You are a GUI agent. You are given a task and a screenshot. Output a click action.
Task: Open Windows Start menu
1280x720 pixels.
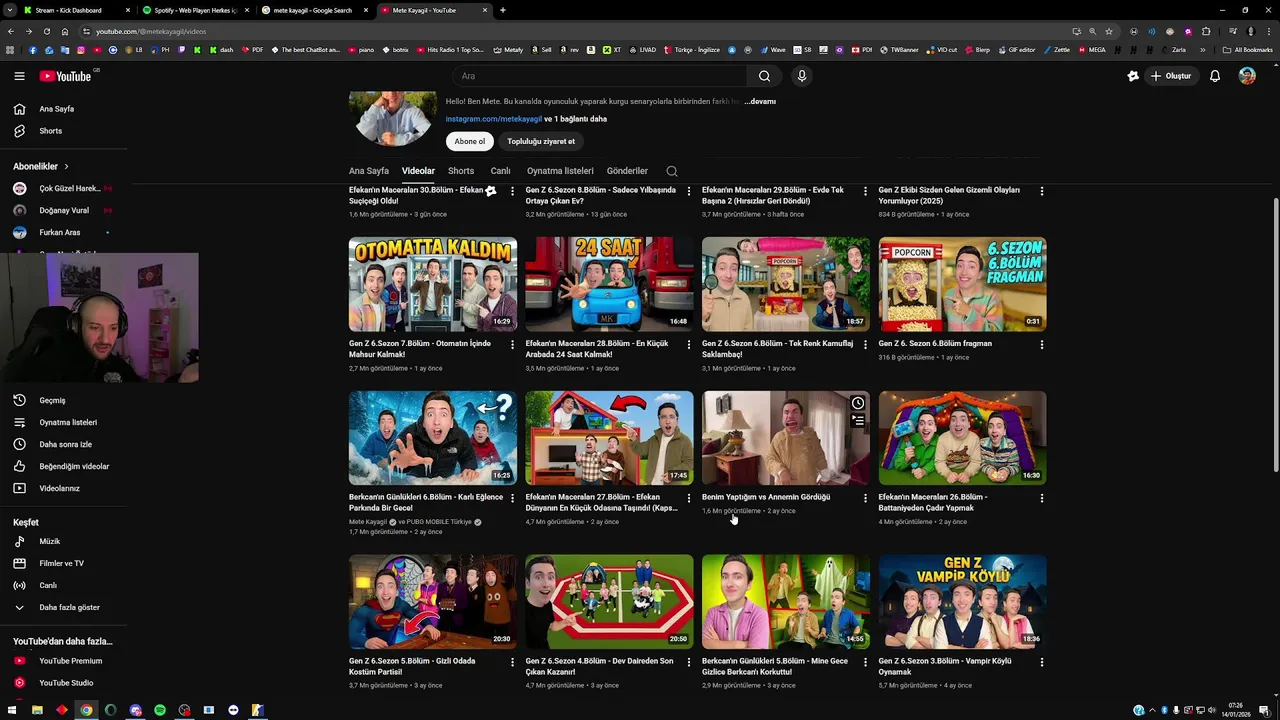(x=13, y=710)
